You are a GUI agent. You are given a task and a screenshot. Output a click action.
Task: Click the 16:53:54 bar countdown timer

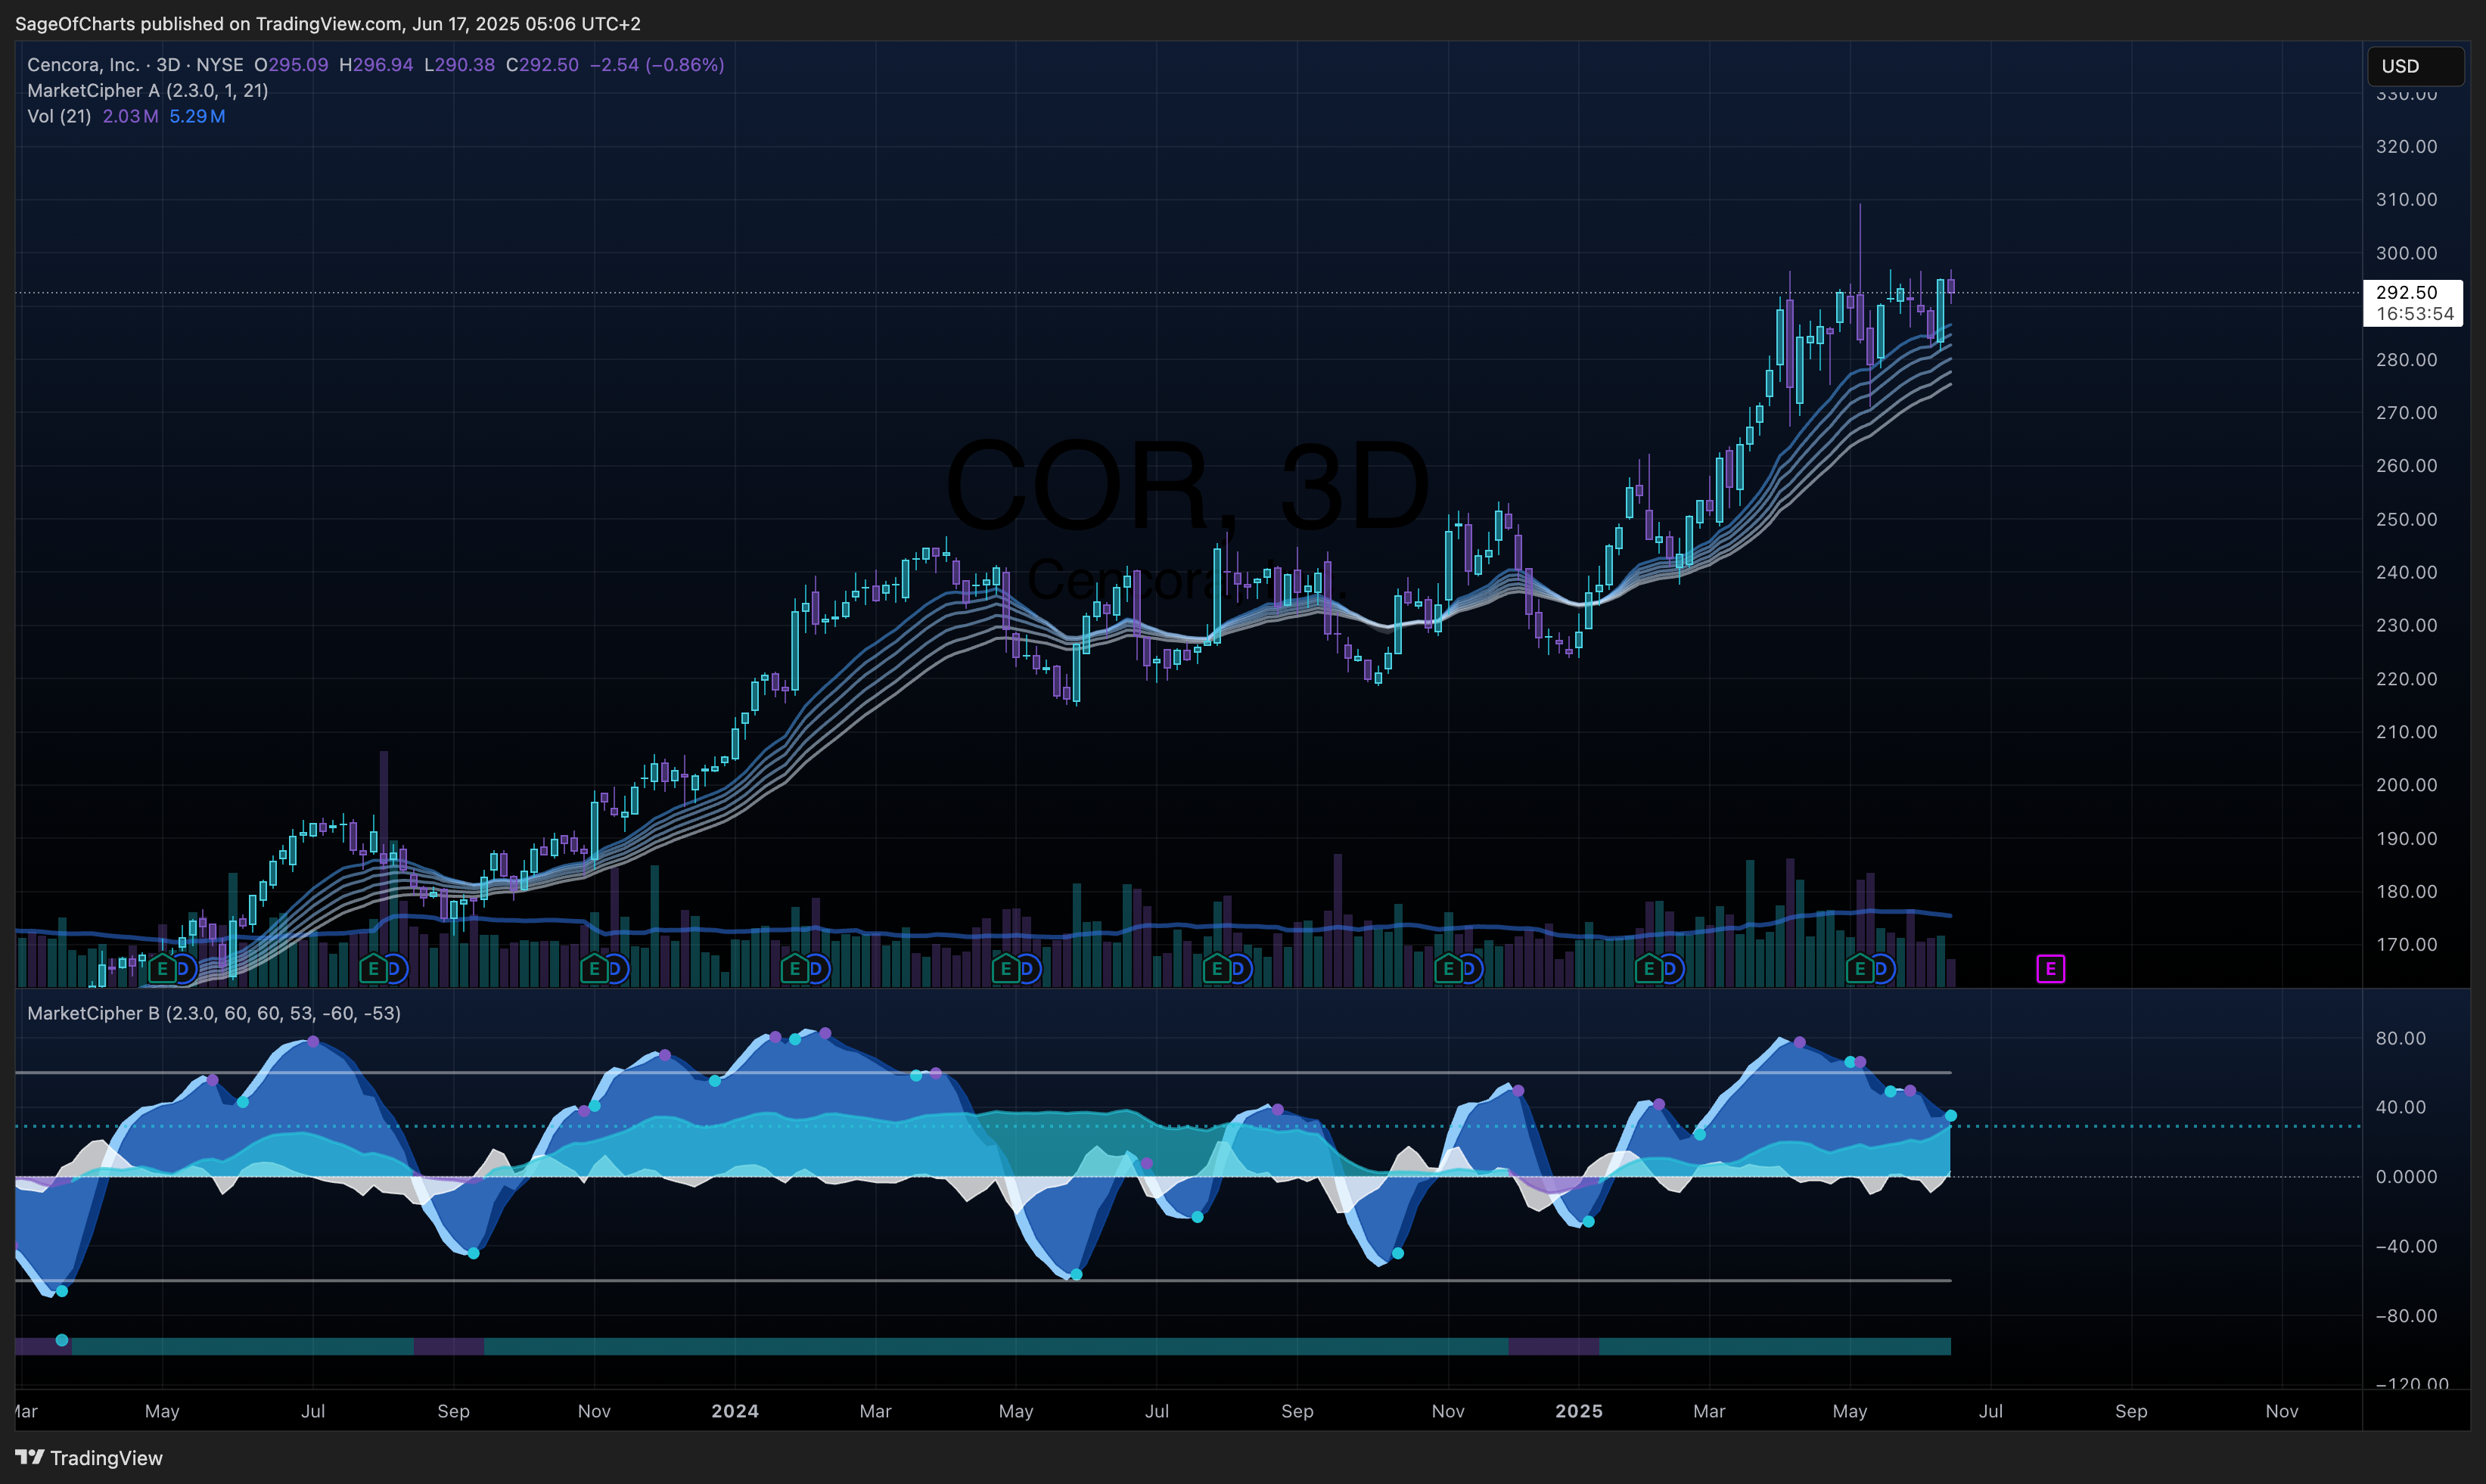pos(2415,314)
